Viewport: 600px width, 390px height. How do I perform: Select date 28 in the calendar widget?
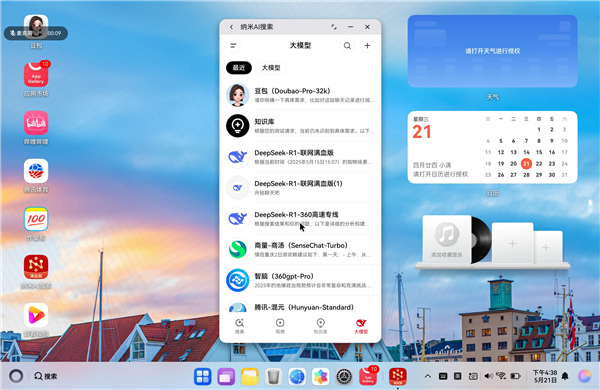526,175
